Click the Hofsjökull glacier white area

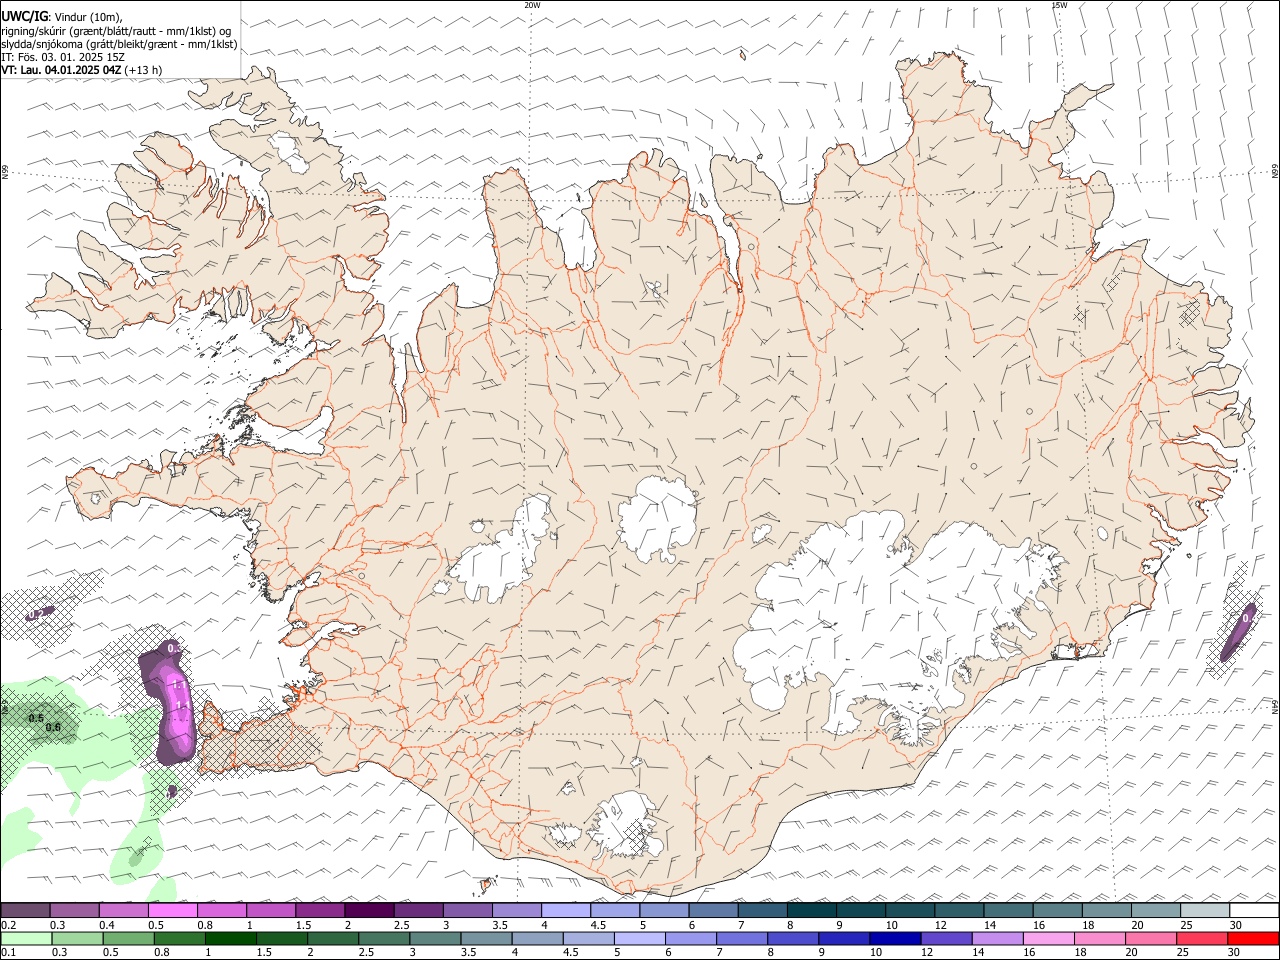[x=657, y=518]
